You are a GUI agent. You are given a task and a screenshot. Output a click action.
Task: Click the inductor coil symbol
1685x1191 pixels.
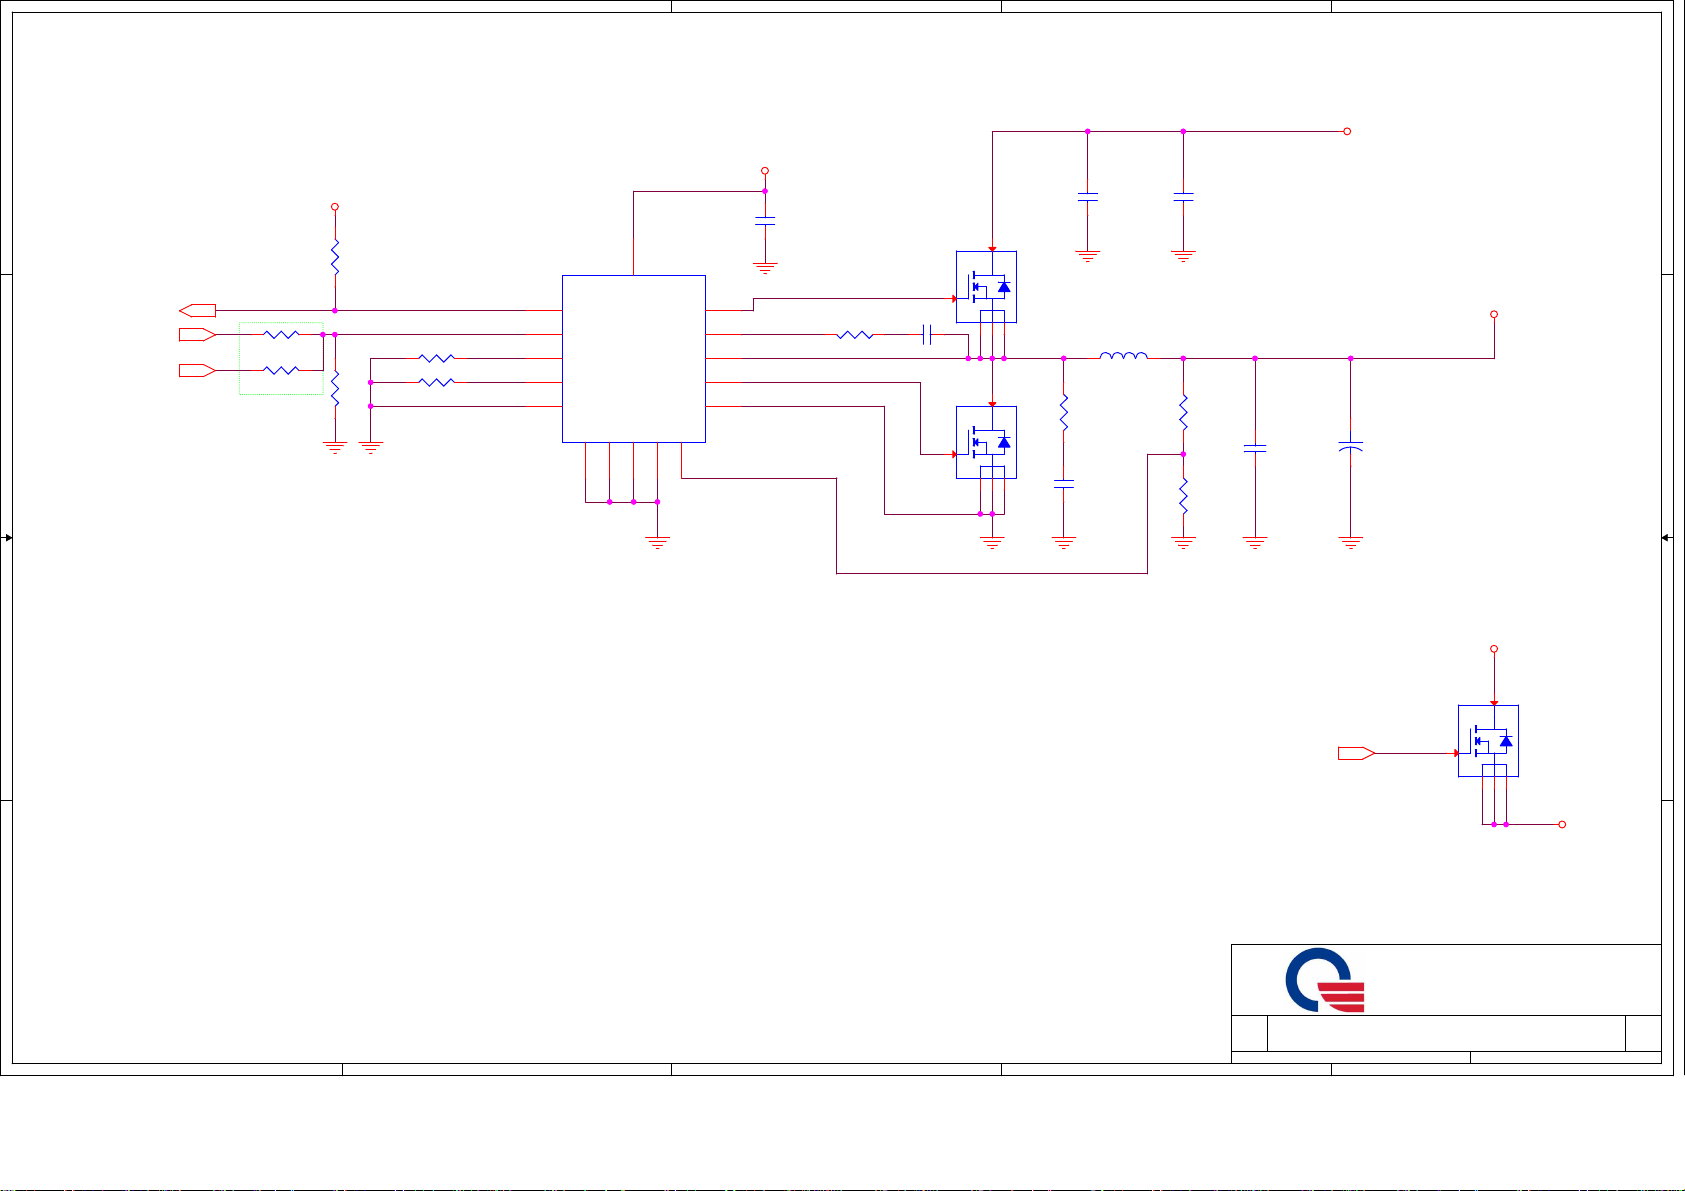pyautogui.click(x=1123, y=355)
